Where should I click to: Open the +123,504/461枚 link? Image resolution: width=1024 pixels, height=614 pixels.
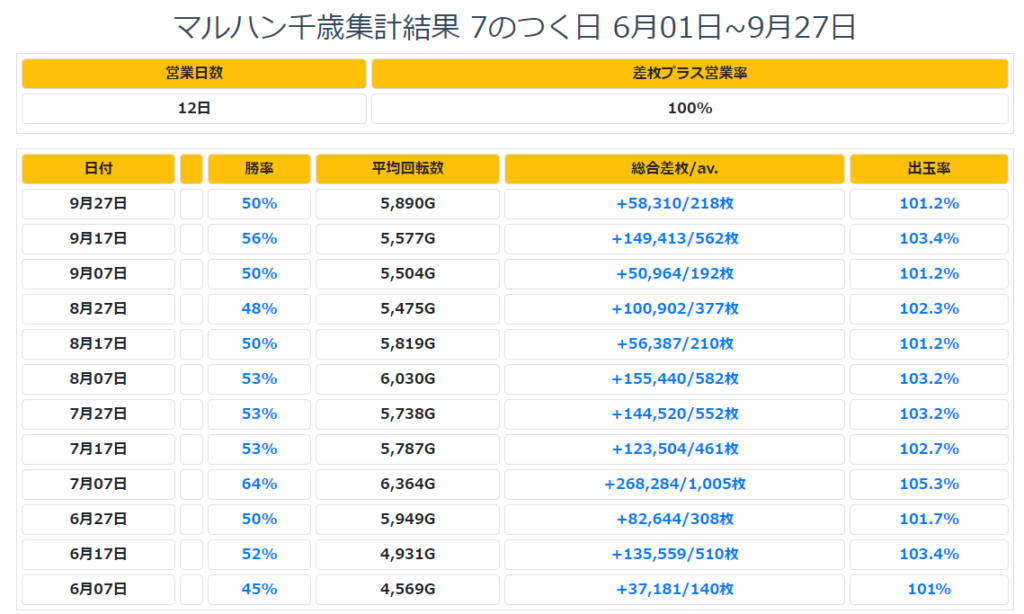pyautogui.click(x=675, y=449)
